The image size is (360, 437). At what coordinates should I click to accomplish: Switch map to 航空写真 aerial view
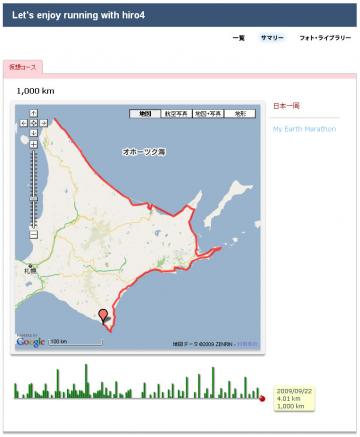coord(177,114)
